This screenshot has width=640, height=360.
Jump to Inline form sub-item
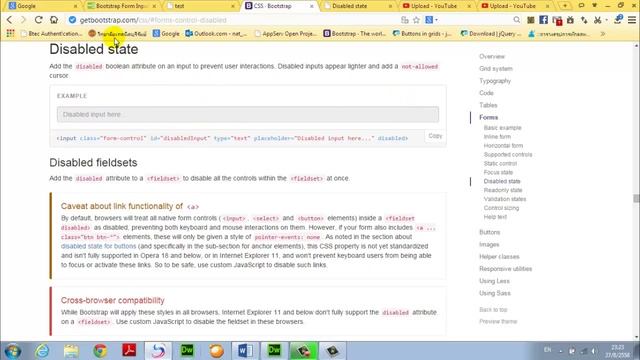[497, 137]
